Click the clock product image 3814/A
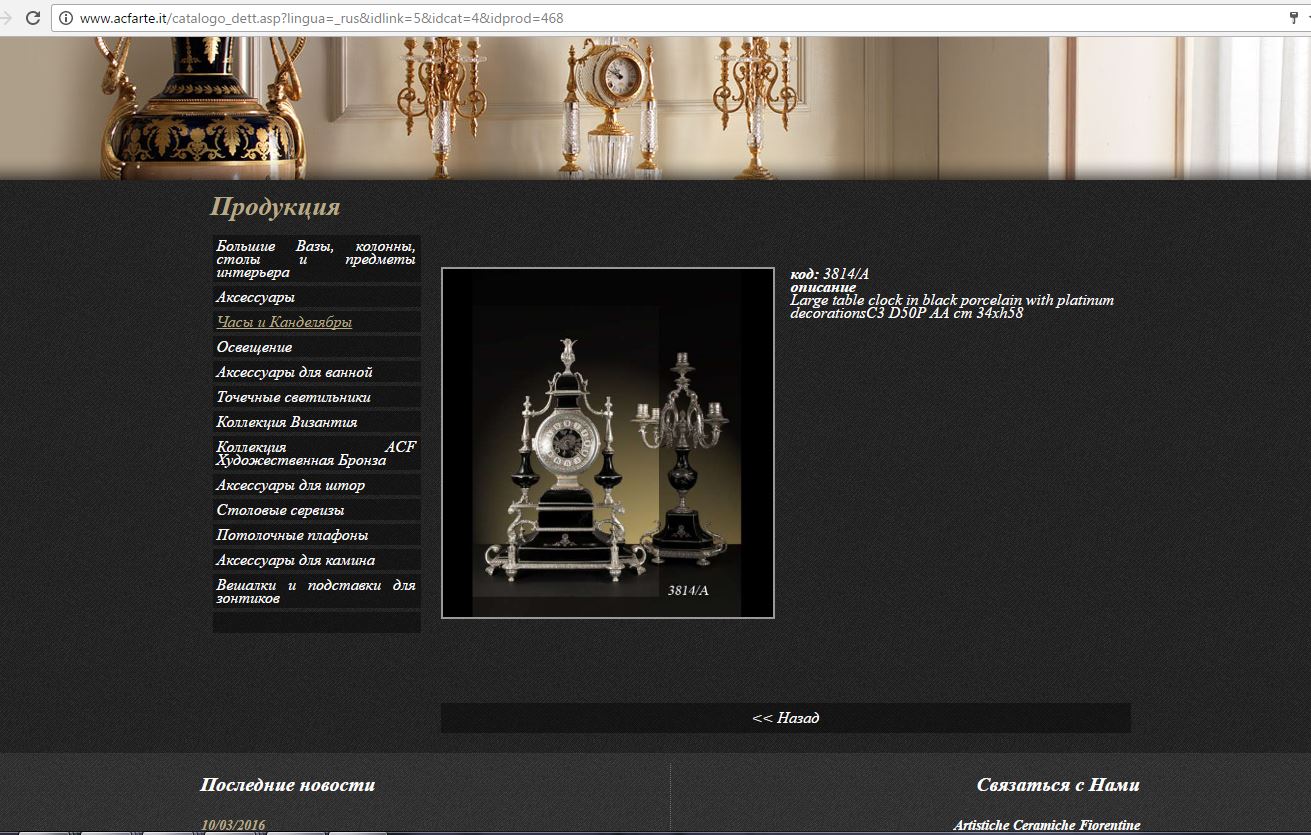Screen dimensions: 1311x835 point(608,443)
